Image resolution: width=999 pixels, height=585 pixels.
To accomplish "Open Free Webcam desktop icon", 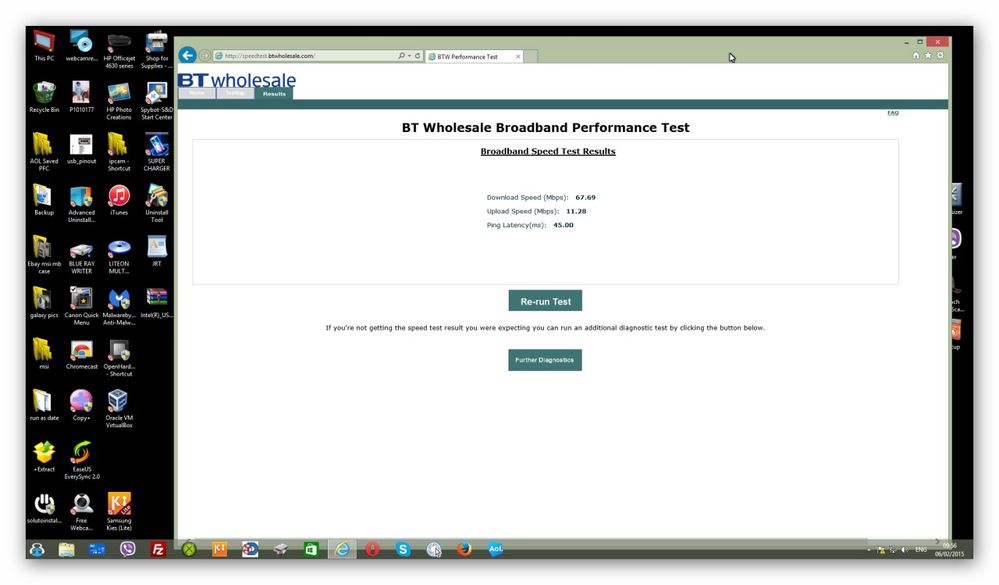I will pos(82,510).
